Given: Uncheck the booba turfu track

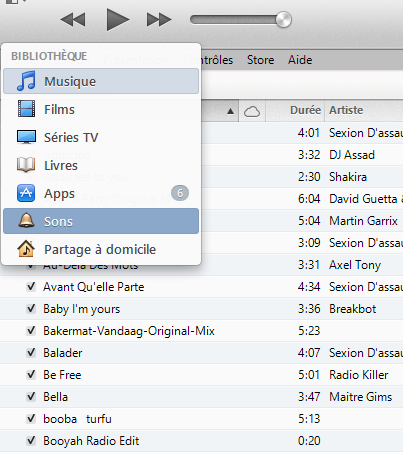Looking at the screenshot, I should (x=31, y=419).
